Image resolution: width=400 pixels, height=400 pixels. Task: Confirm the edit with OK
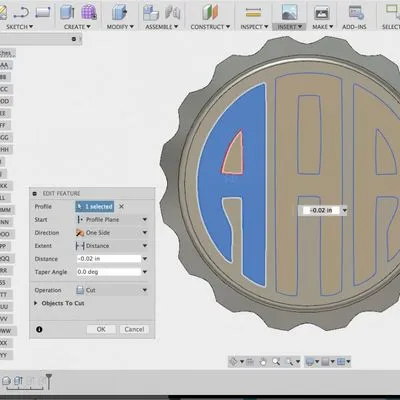tap(101, 329)
